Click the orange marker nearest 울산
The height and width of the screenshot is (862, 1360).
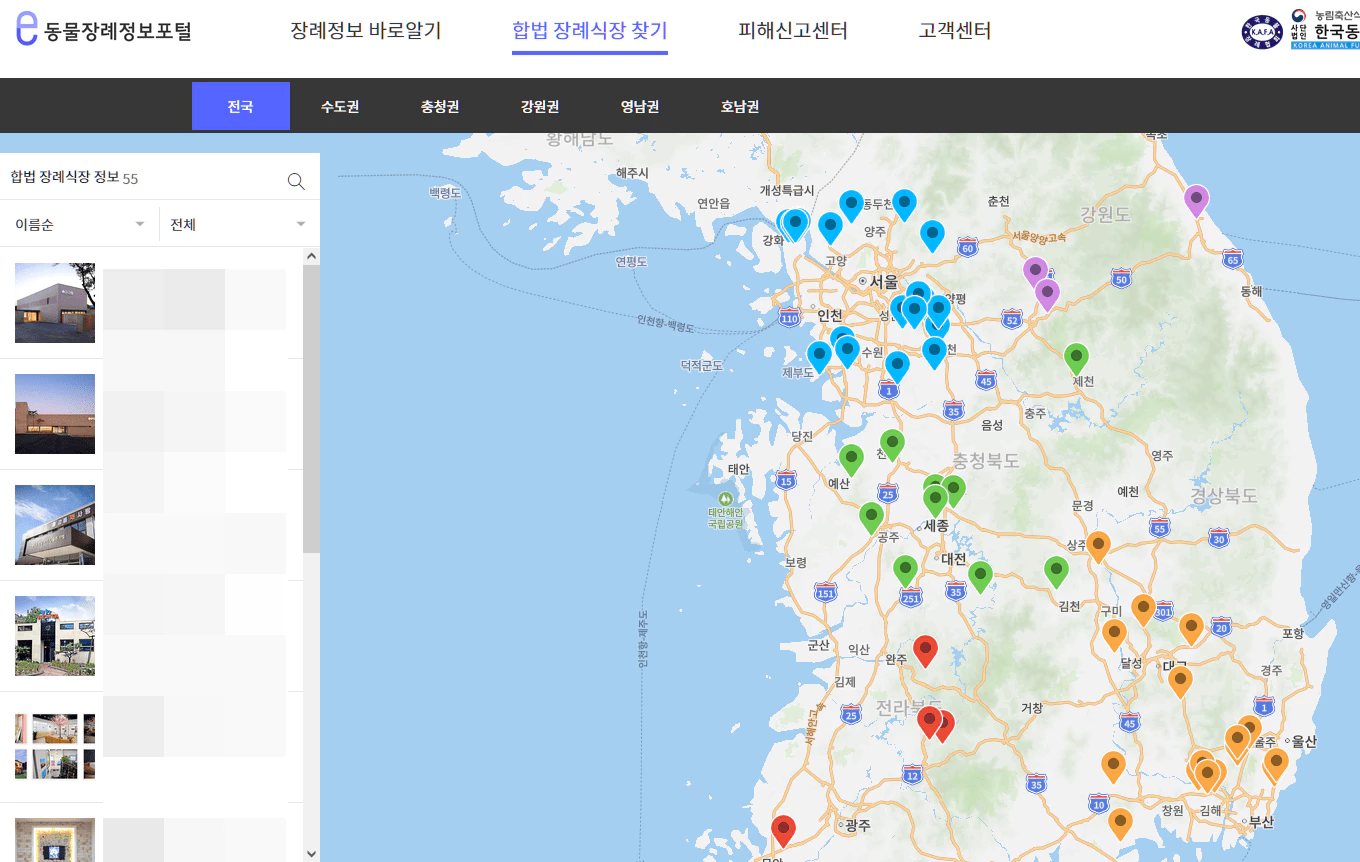pyautogui.click(x=1276, y=766)
